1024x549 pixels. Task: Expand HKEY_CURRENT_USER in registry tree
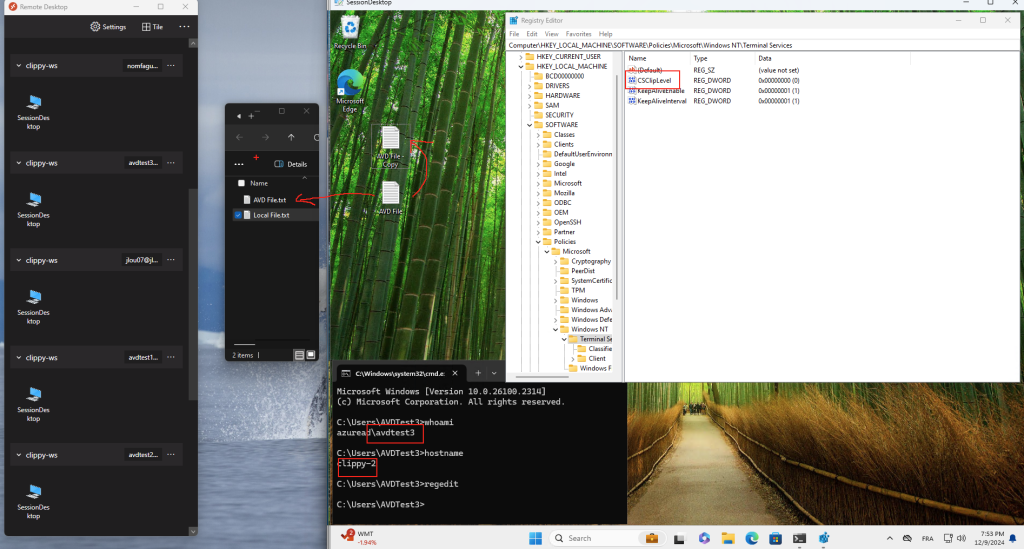(520, 57)
